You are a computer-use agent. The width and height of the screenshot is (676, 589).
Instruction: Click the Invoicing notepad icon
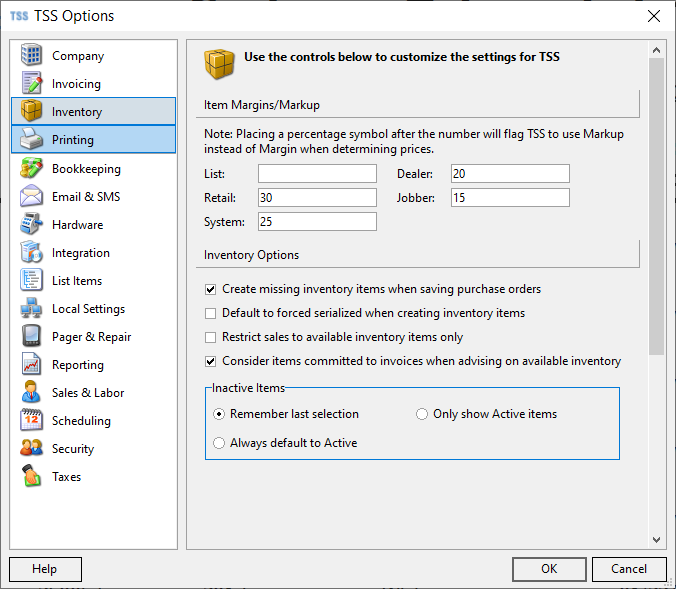31,83
